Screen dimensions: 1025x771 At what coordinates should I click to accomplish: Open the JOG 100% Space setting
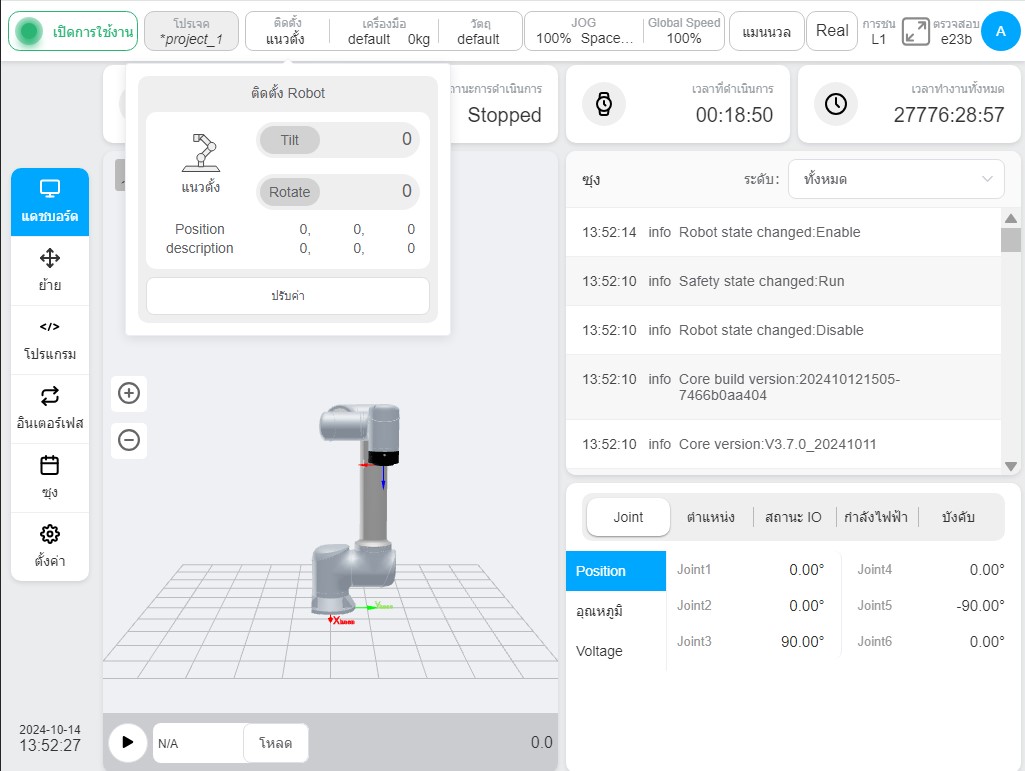coord(584,31)
